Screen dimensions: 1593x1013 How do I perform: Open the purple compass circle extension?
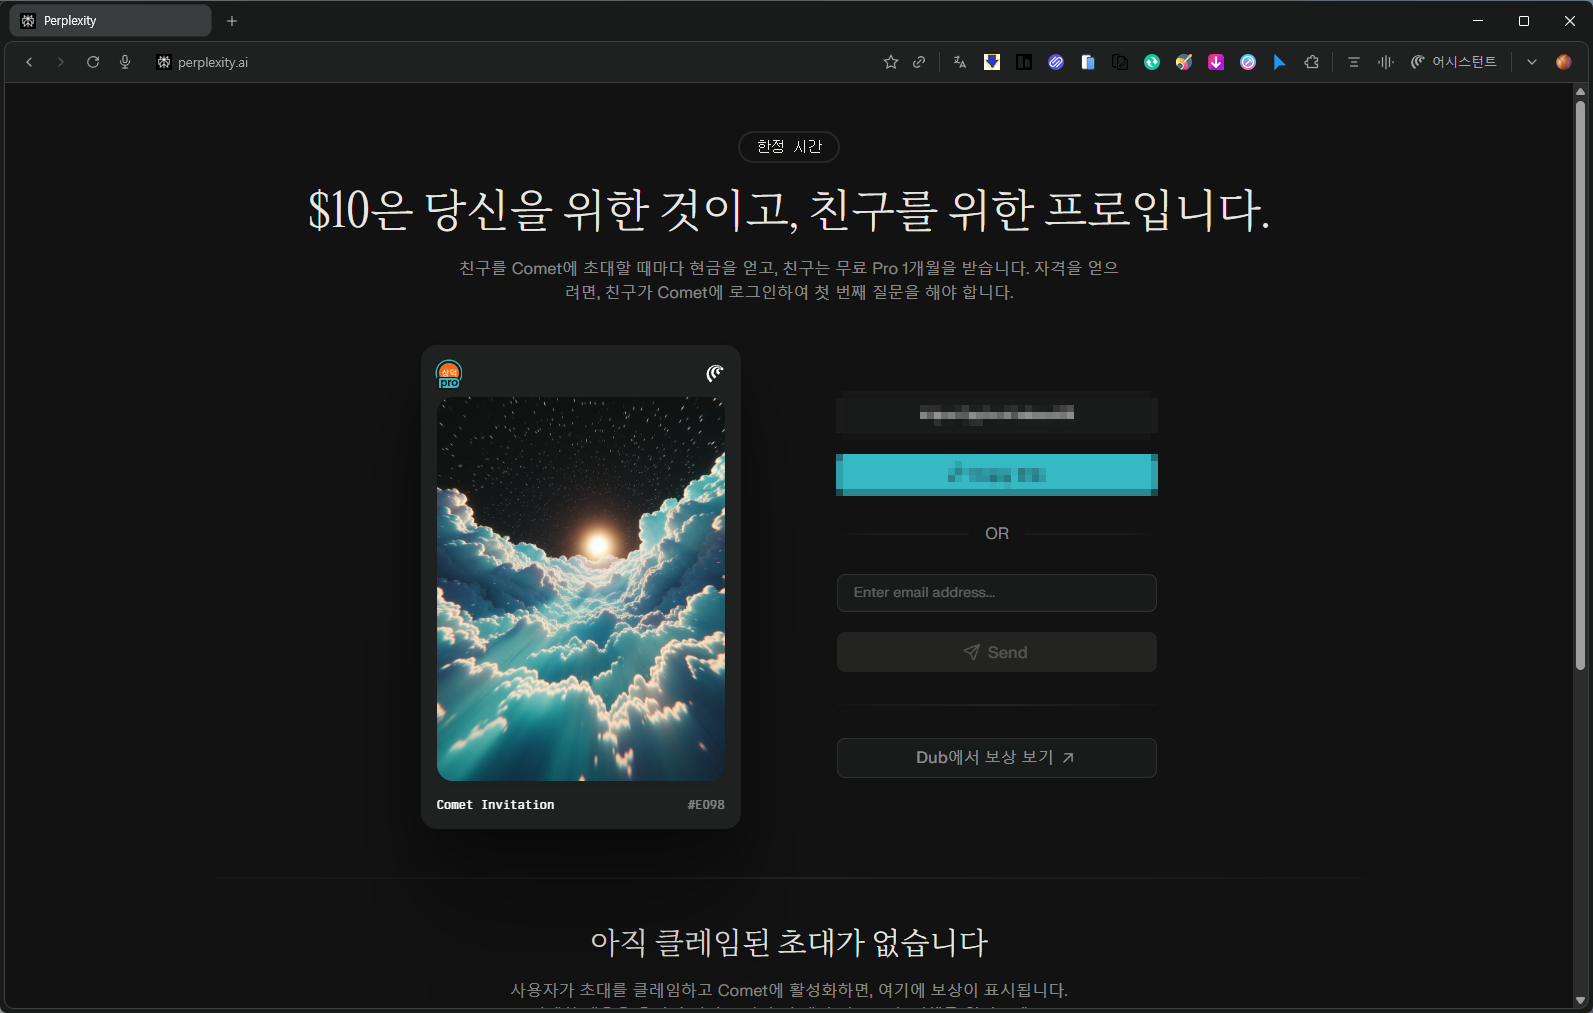1248,62
